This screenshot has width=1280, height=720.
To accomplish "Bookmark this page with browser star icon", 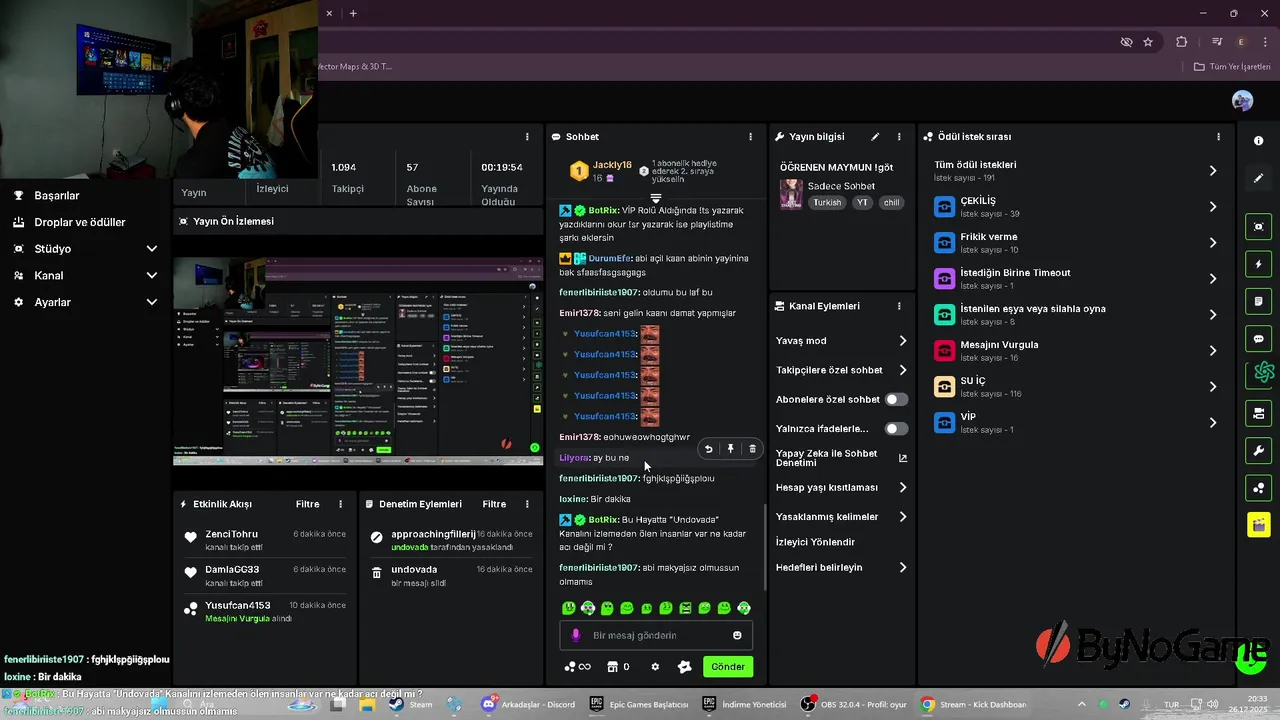I will coord(1148,42).
